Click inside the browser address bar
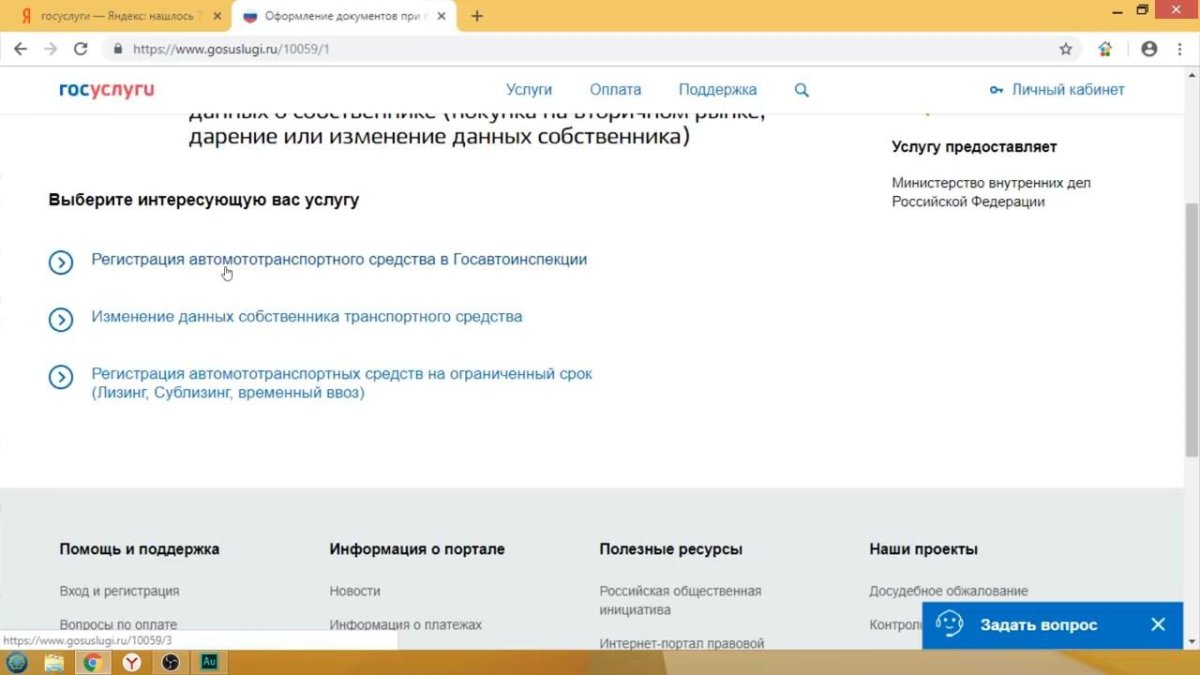 pos(400,47)
